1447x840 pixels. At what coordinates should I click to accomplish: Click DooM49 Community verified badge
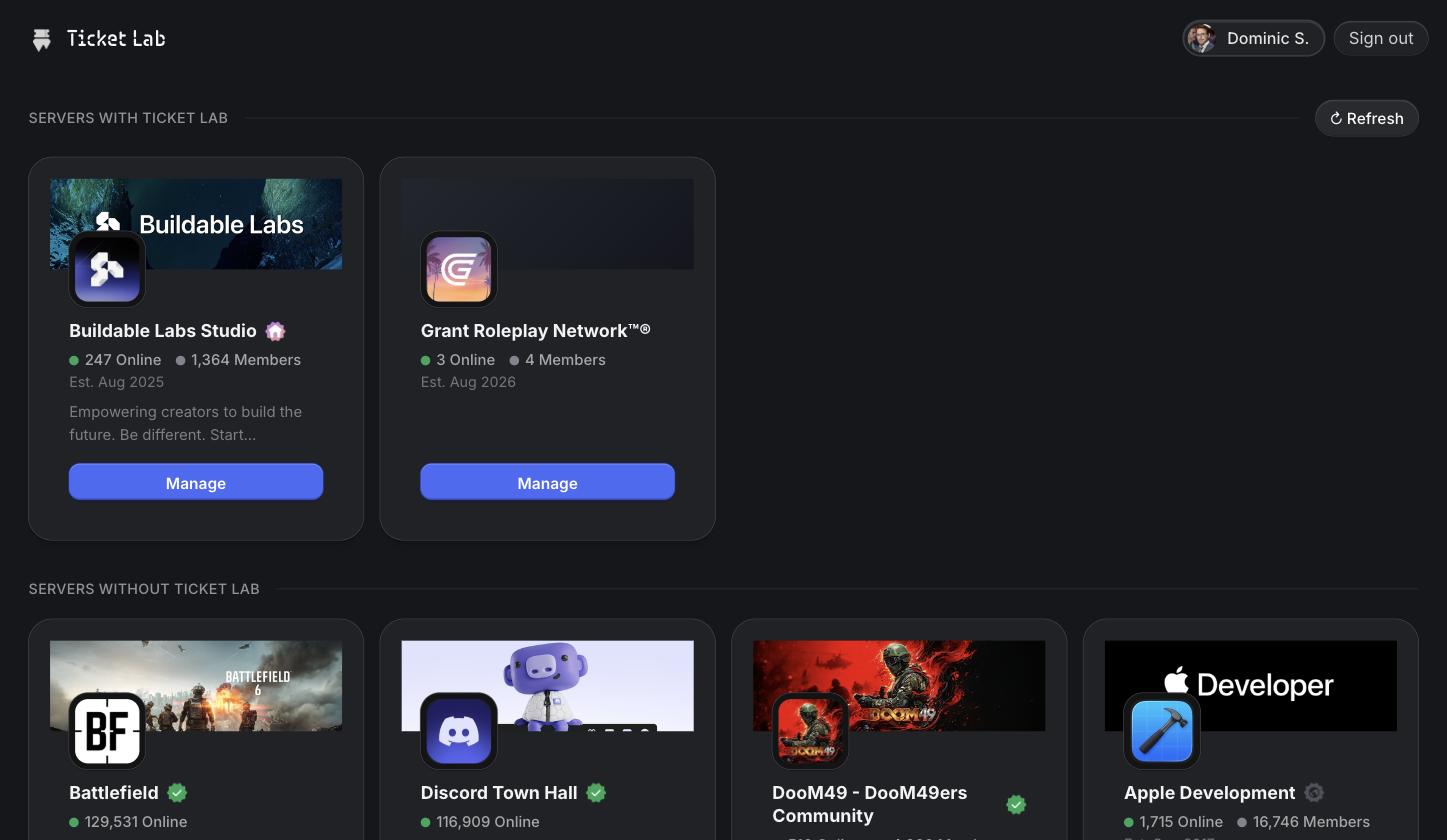1016,805
